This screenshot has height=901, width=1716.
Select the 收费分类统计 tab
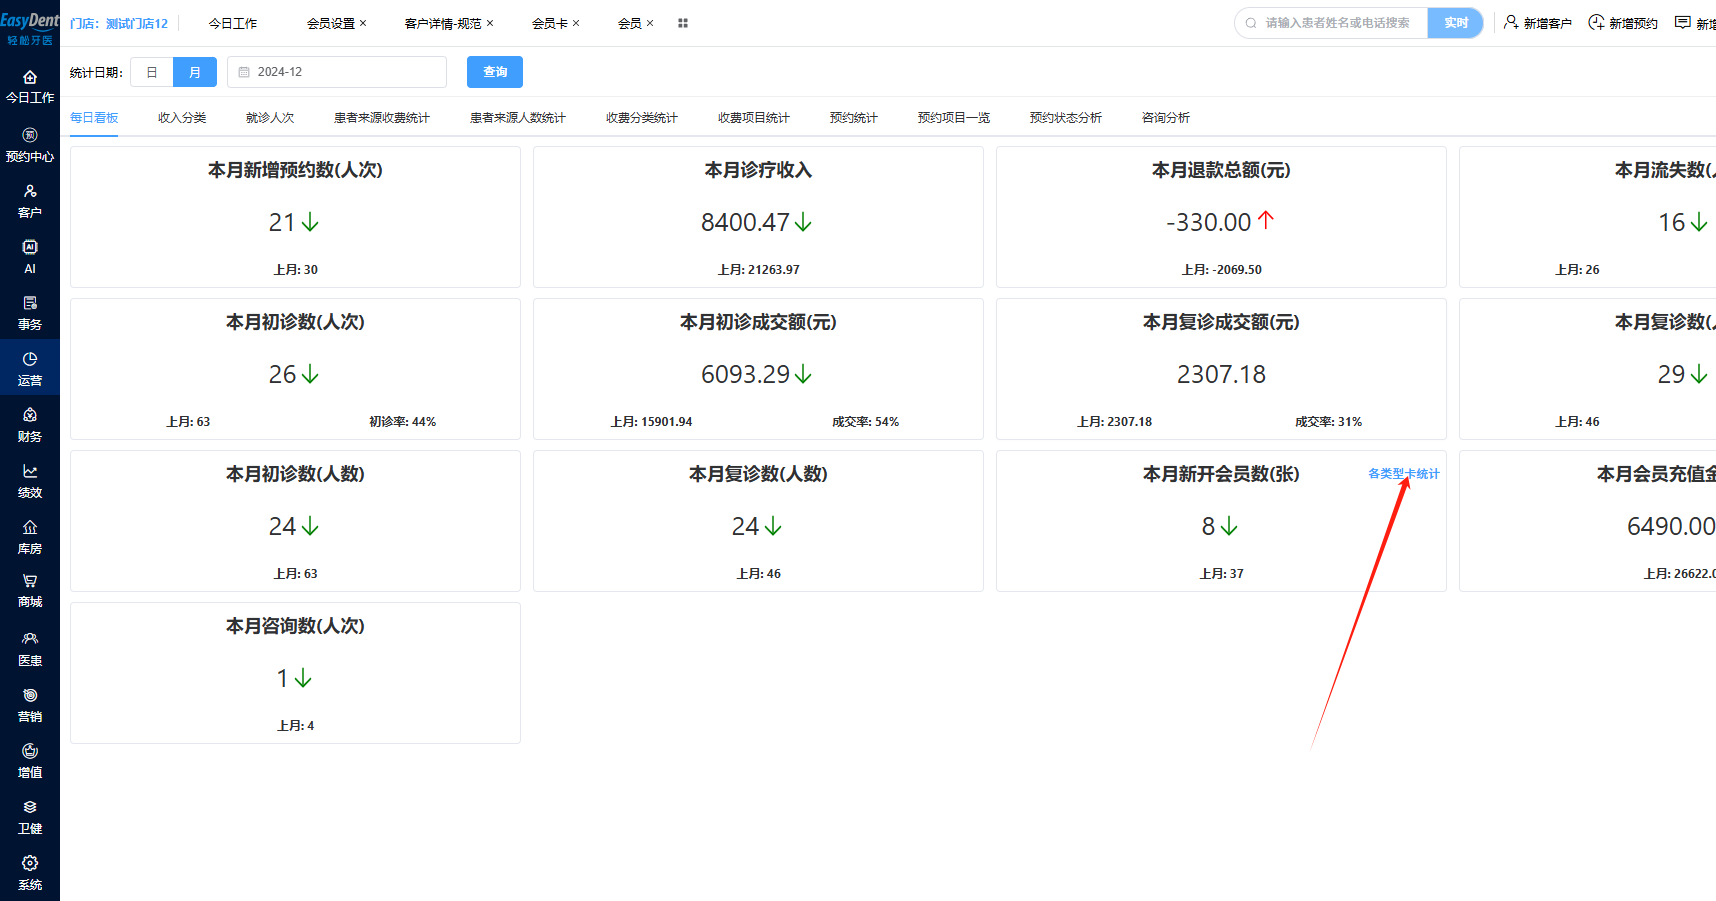(642, 118)
